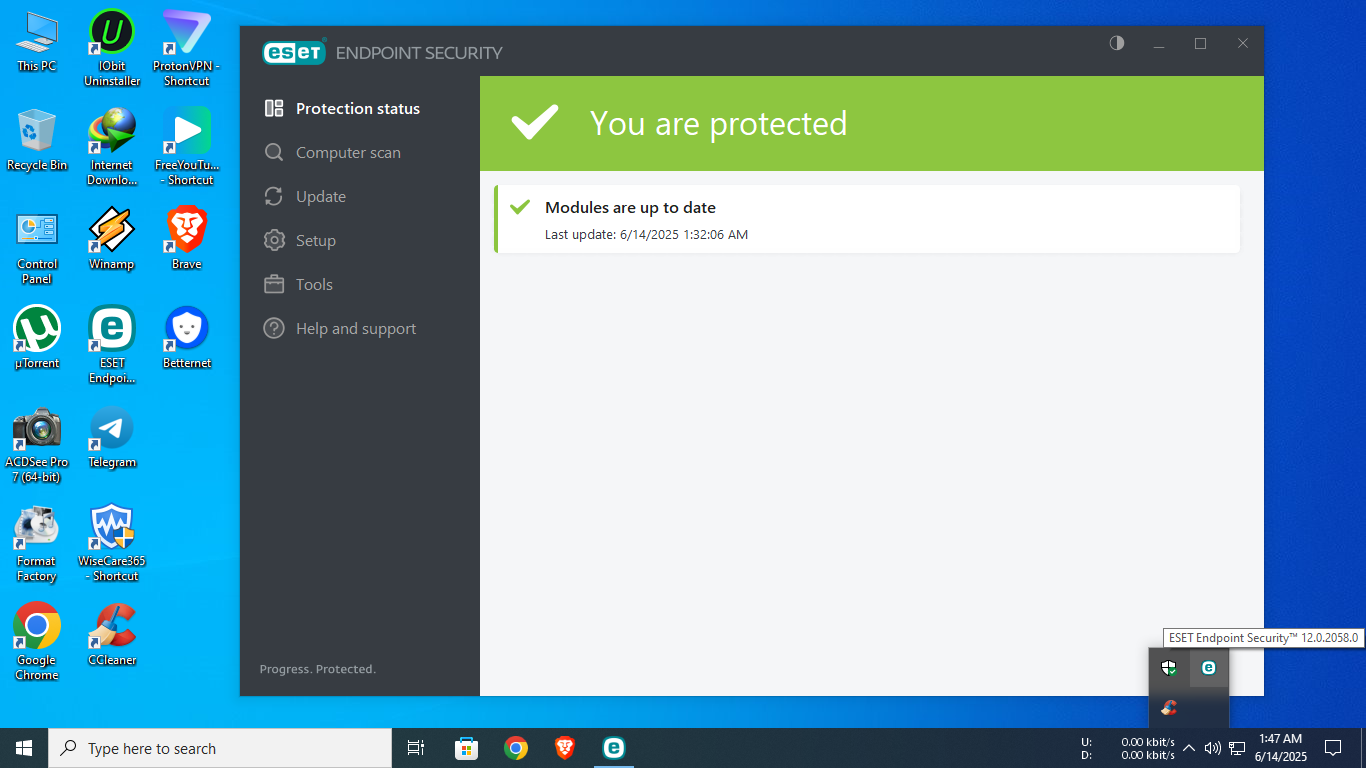1366x768 pixels.
Task: Click the Type here to search box
Action: point(220,748)
